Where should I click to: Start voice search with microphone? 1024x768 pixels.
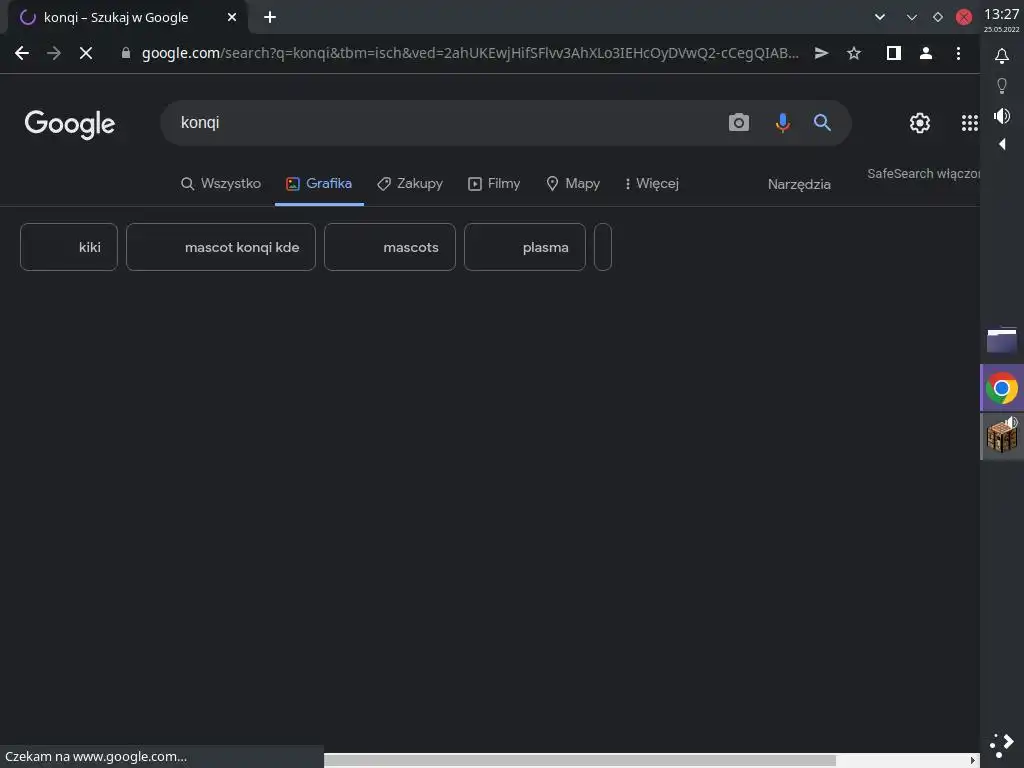pyautogui.click(x=782, y=122)
